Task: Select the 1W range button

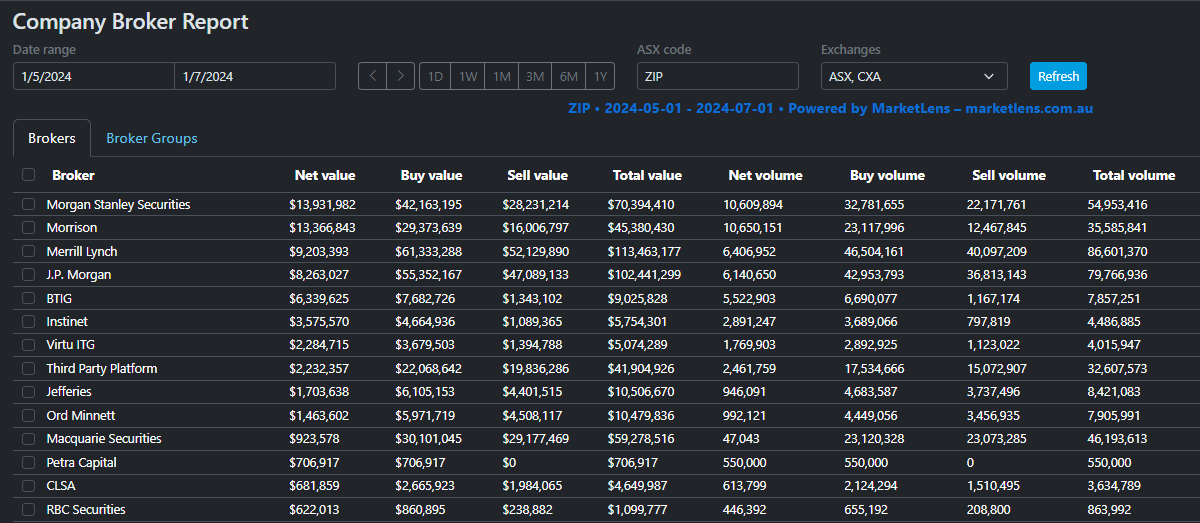Action: (468, 76)
